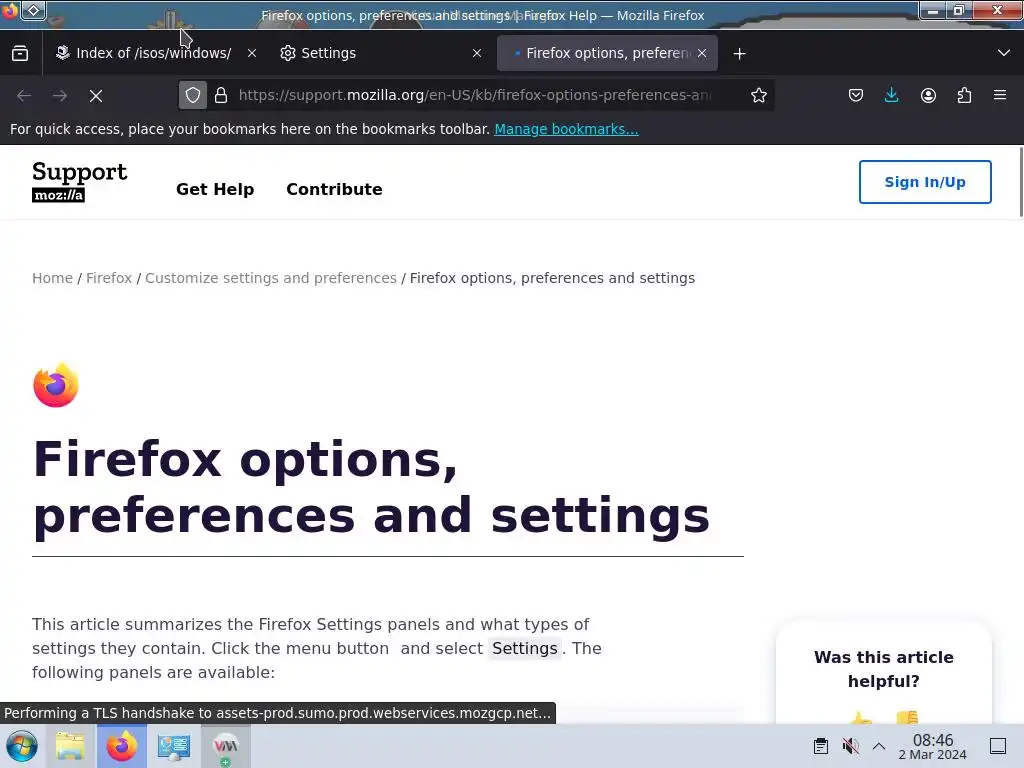View site security padlock info
The image size is (1024, 768).
click(x=221, y=95)
